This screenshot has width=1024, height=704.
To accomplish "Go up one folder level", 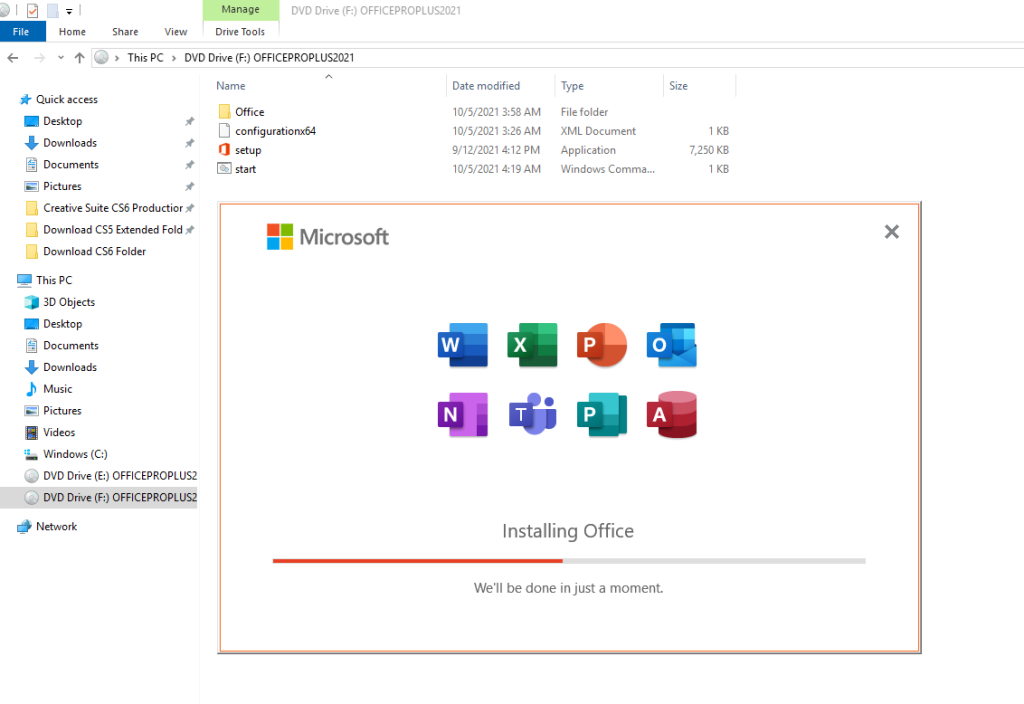I will click(80, 57).
